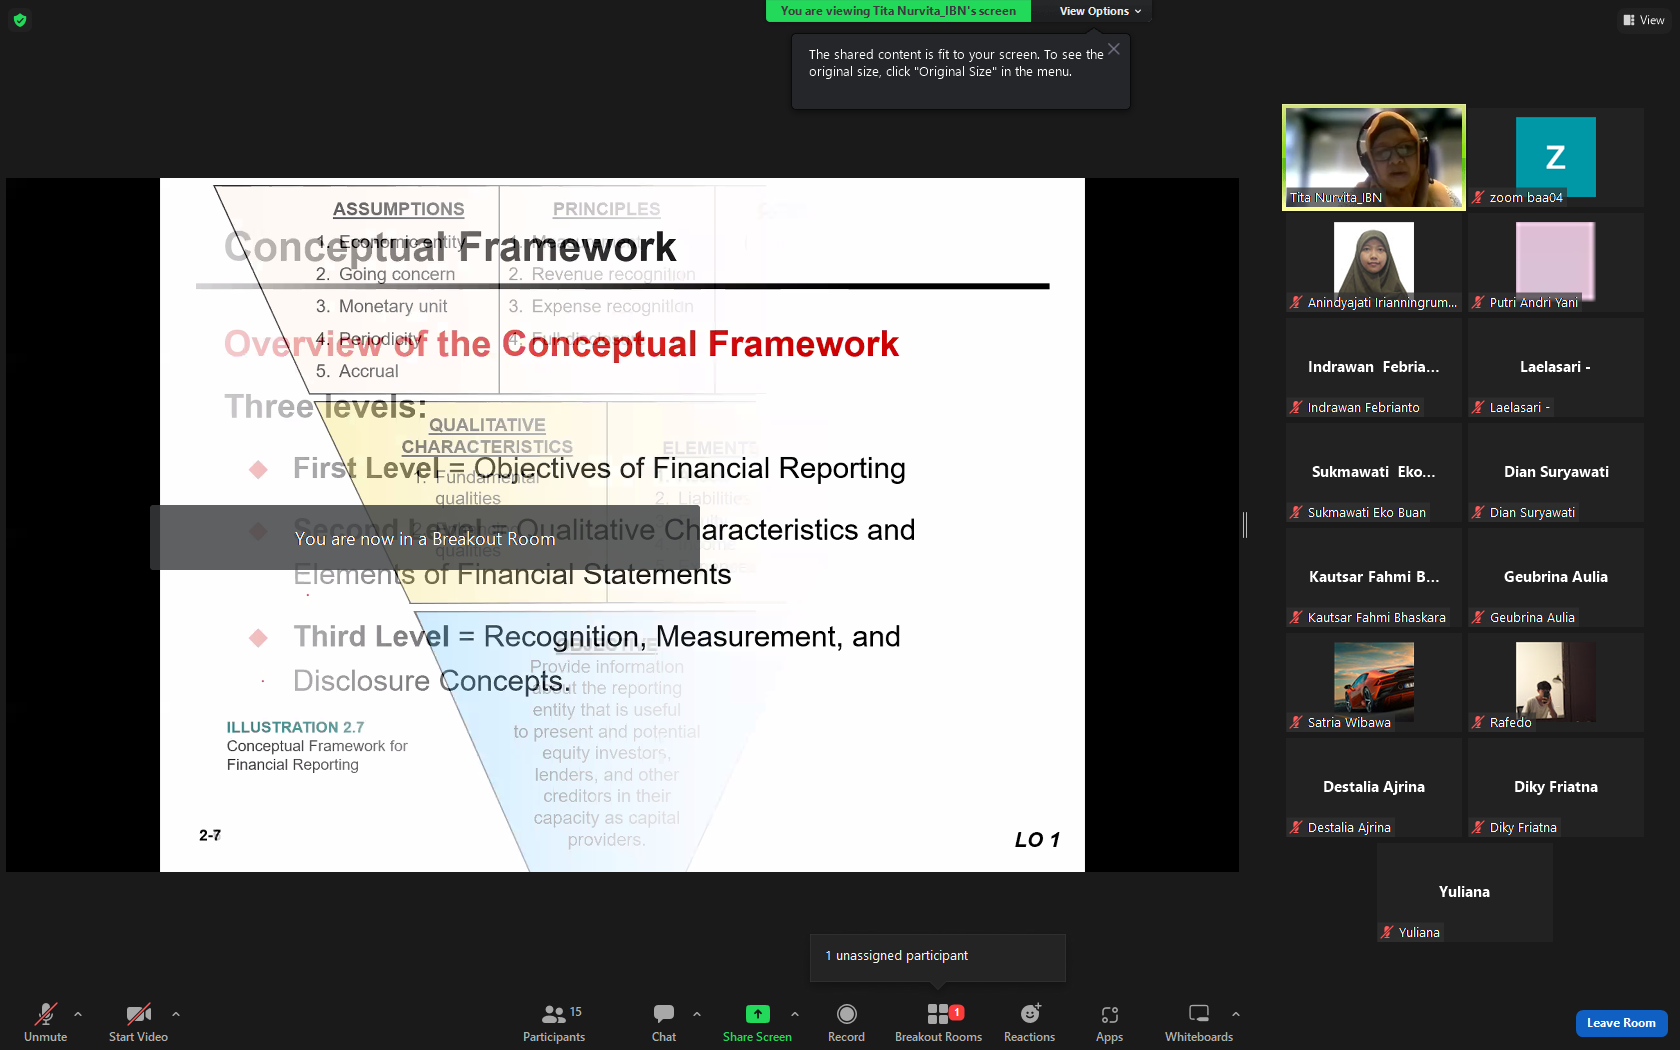
Task: Select Geubrina Aulia's participant tile
Action: click(1556, 577)
